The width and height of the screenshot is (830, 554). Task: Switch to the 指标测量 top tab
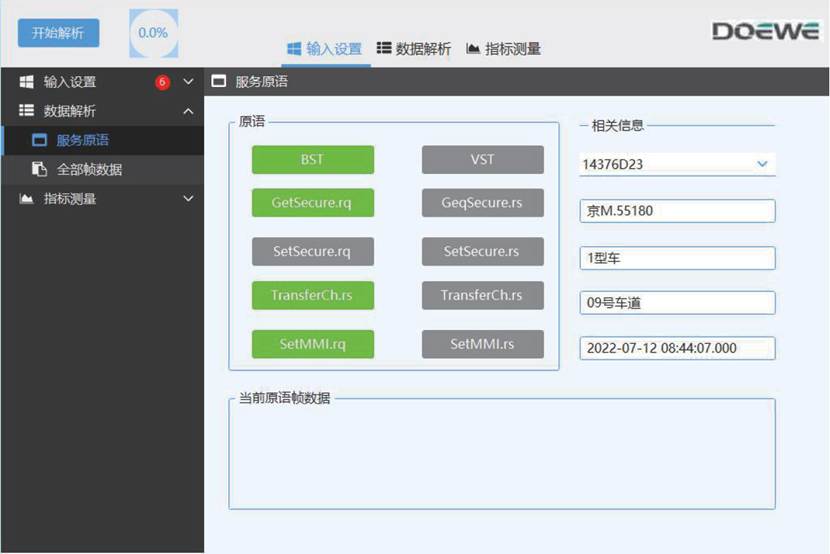pos(503,48)
